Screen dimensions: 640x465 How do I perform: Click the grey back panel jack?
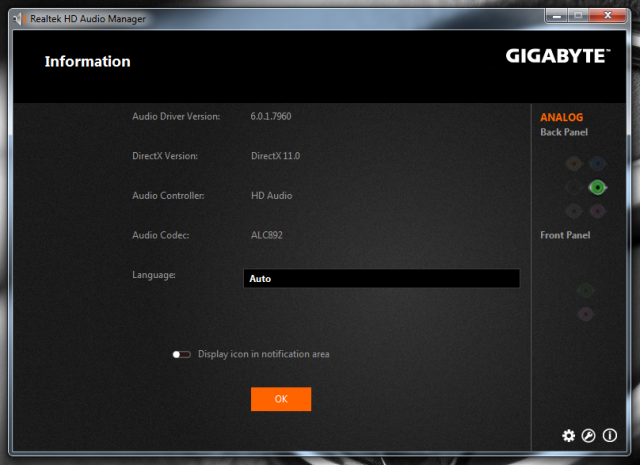click(574, 211)
